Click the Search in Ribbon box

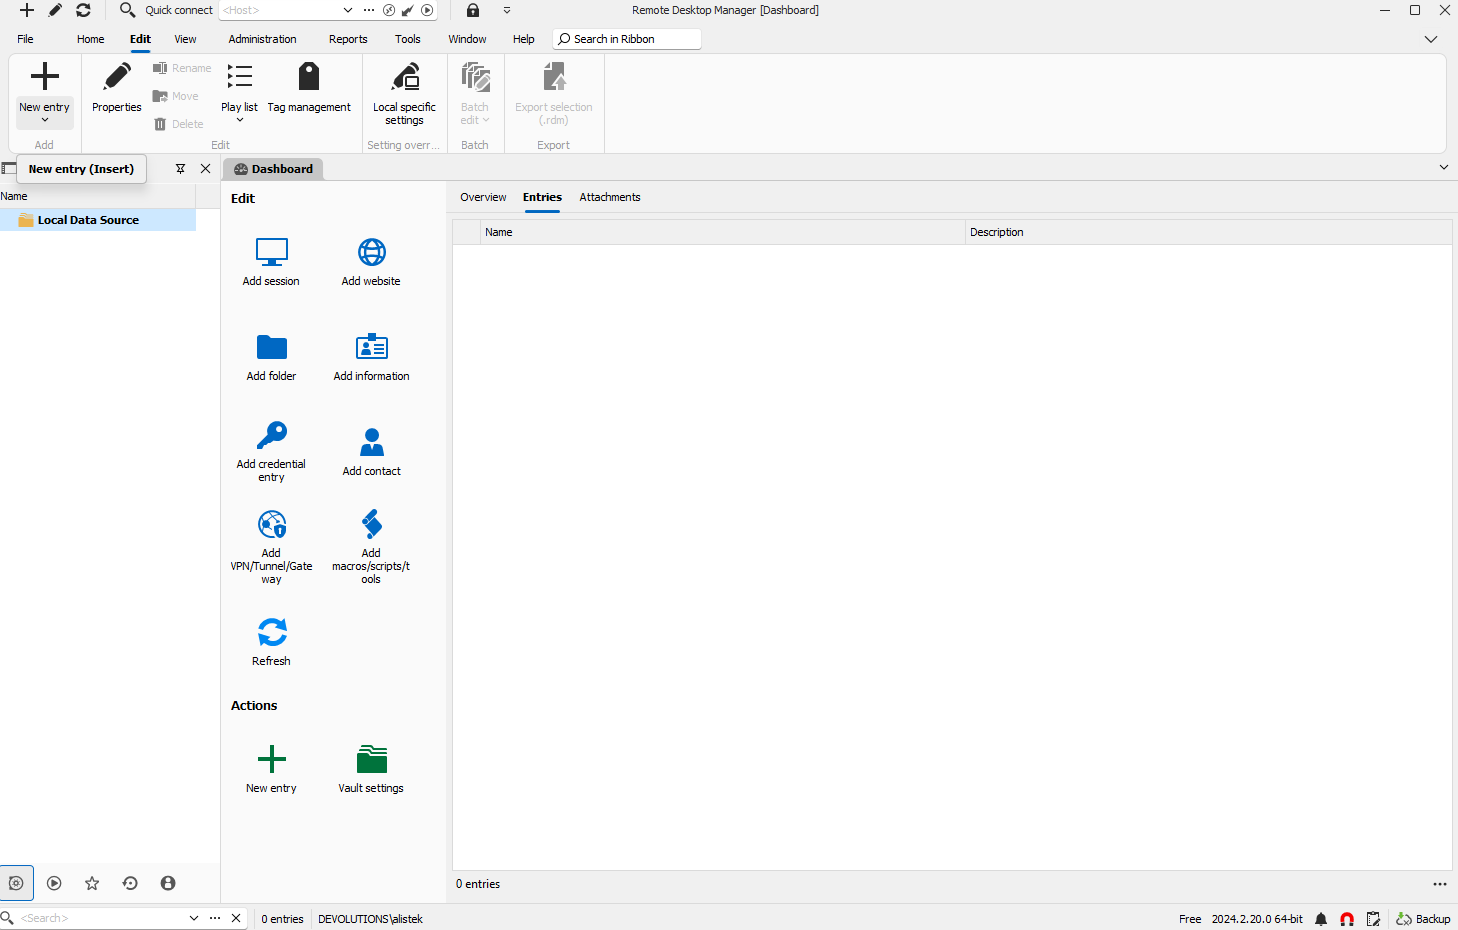627,39
